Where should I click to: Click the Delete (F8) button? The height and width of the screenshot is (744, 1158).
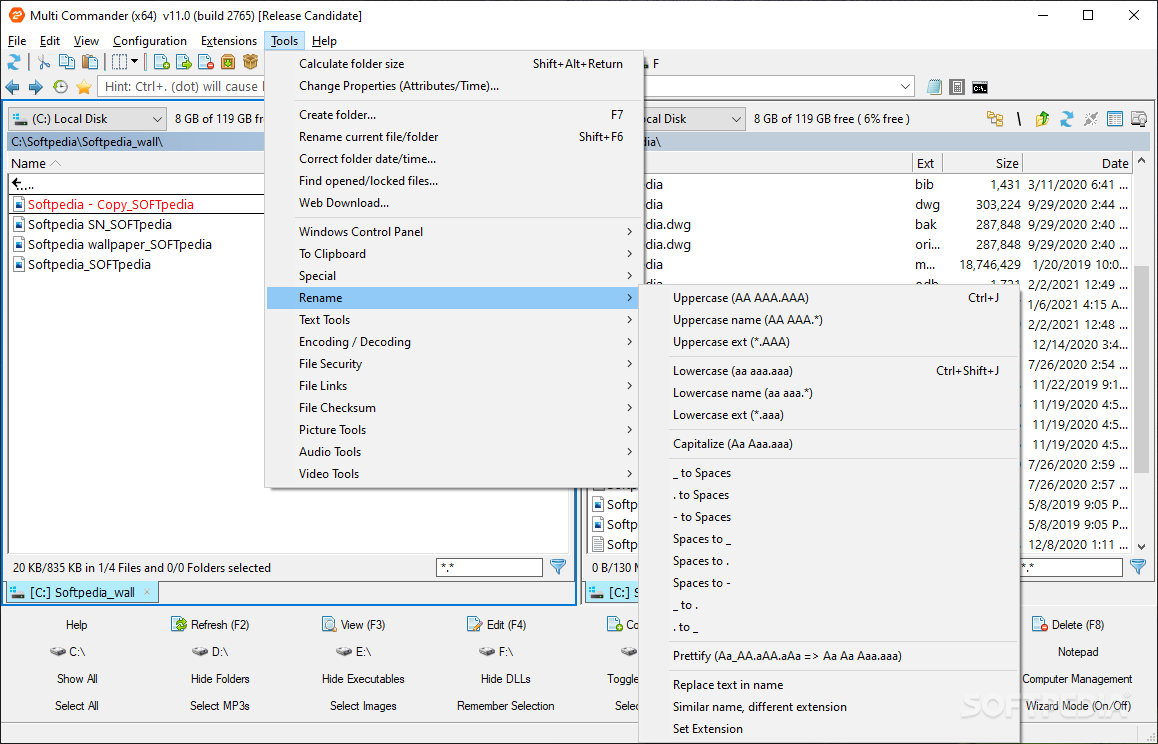(x=1068, y=625)
